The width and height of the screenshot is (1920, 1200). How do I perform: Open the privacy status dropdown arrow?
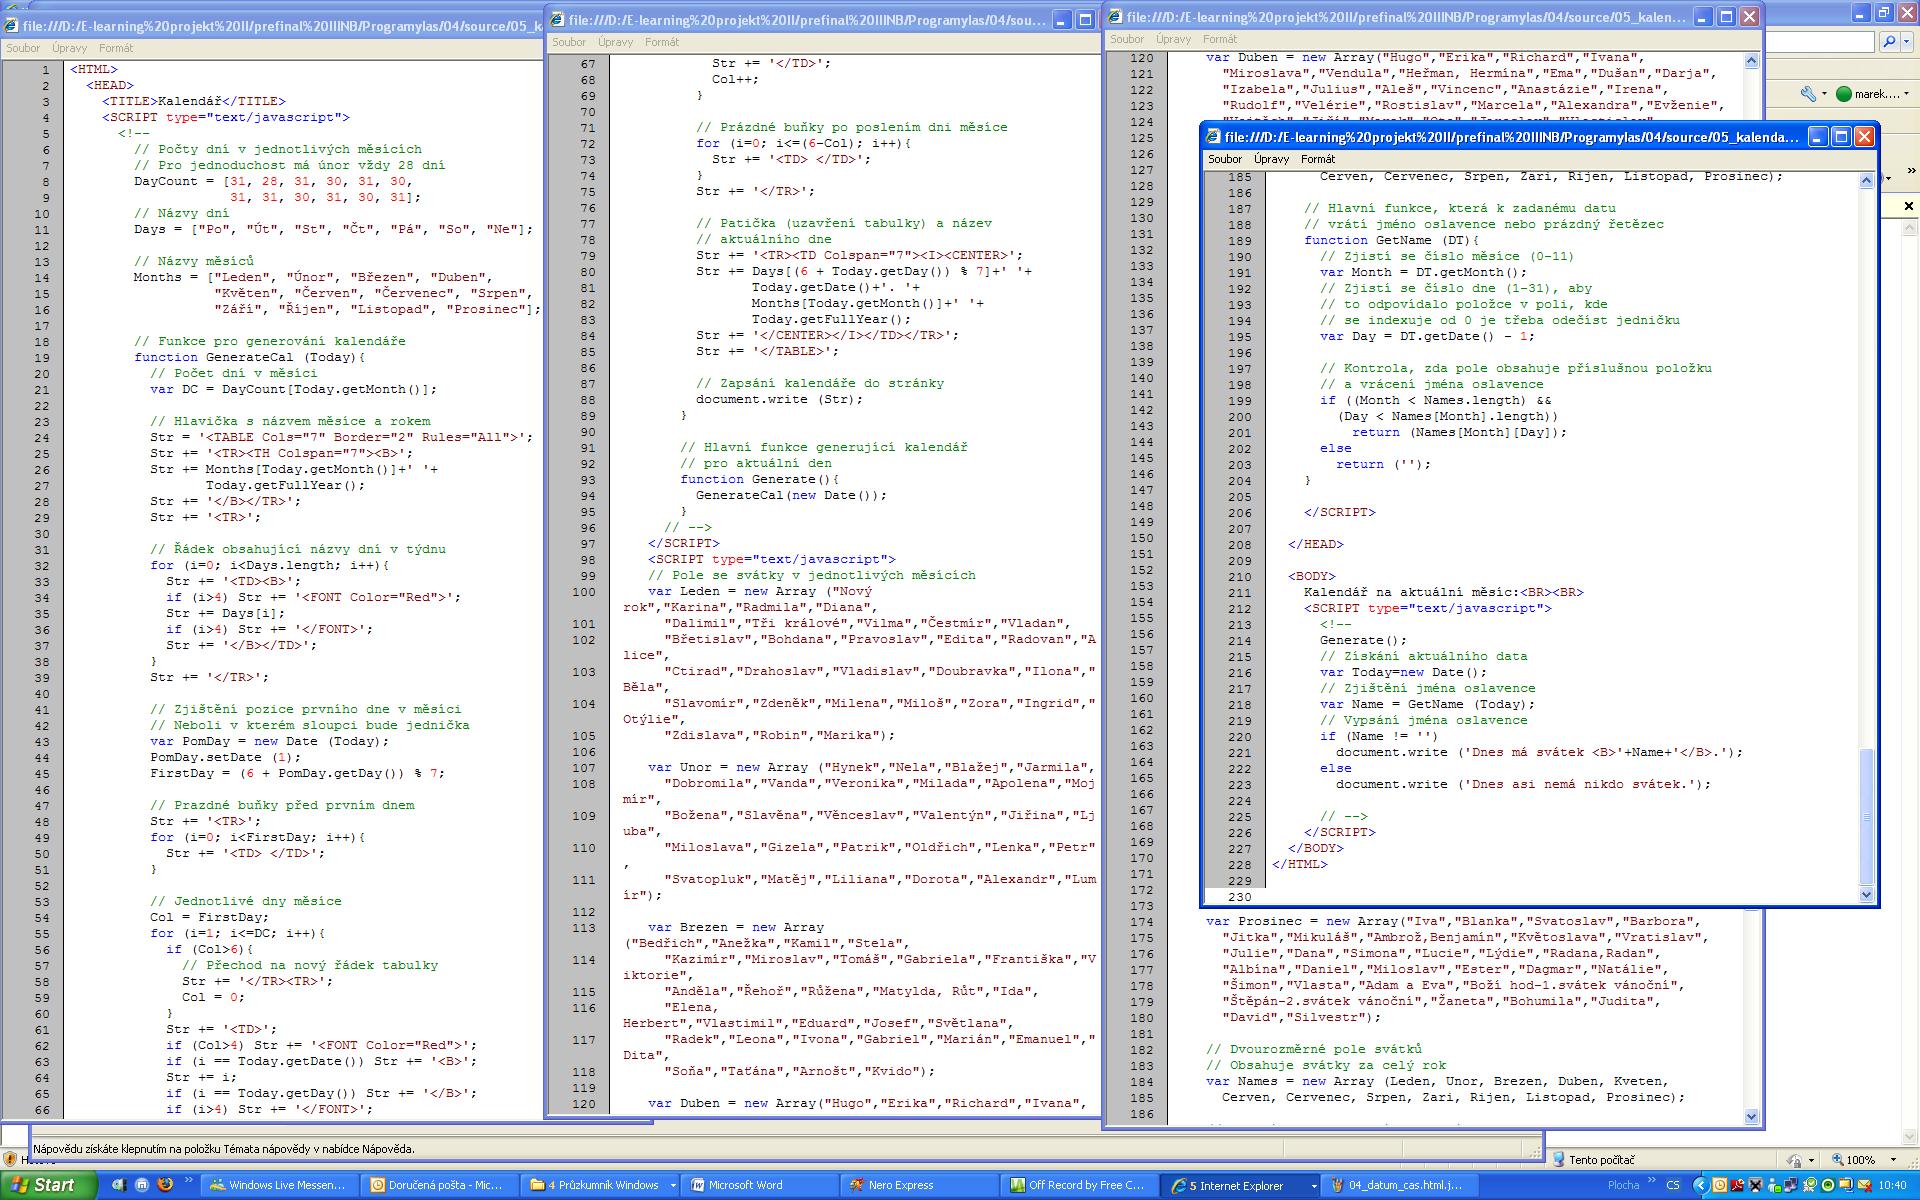1812,1160
